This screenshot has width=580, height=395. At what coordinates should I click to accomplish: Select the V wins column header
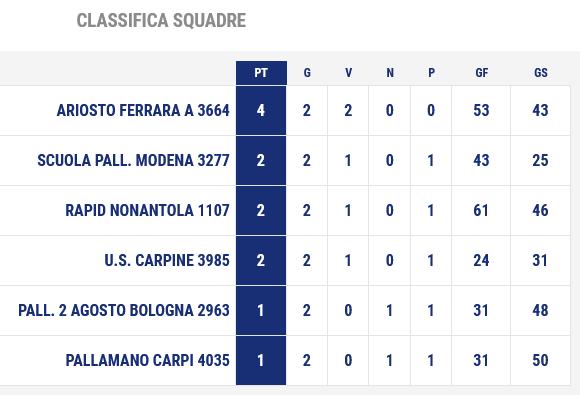(348, 73)
